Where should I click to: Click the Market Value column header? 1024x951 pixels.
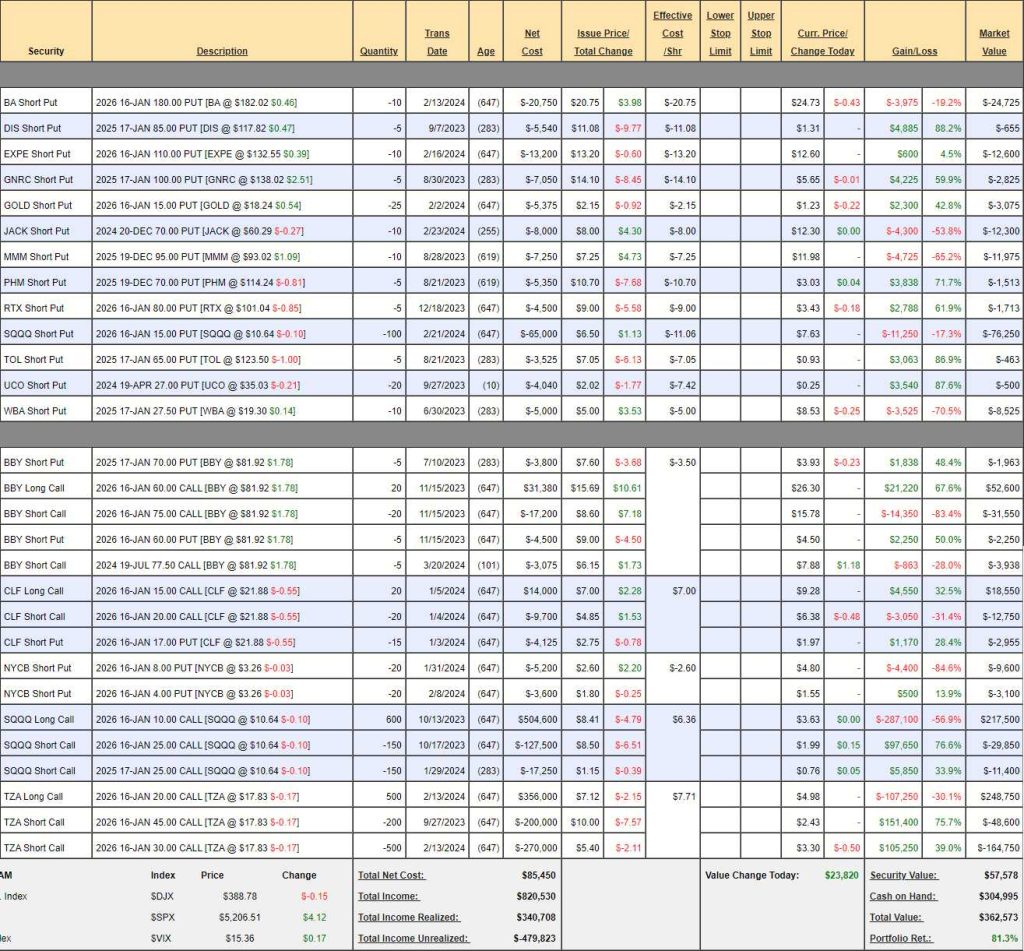[x=994, y=42]
